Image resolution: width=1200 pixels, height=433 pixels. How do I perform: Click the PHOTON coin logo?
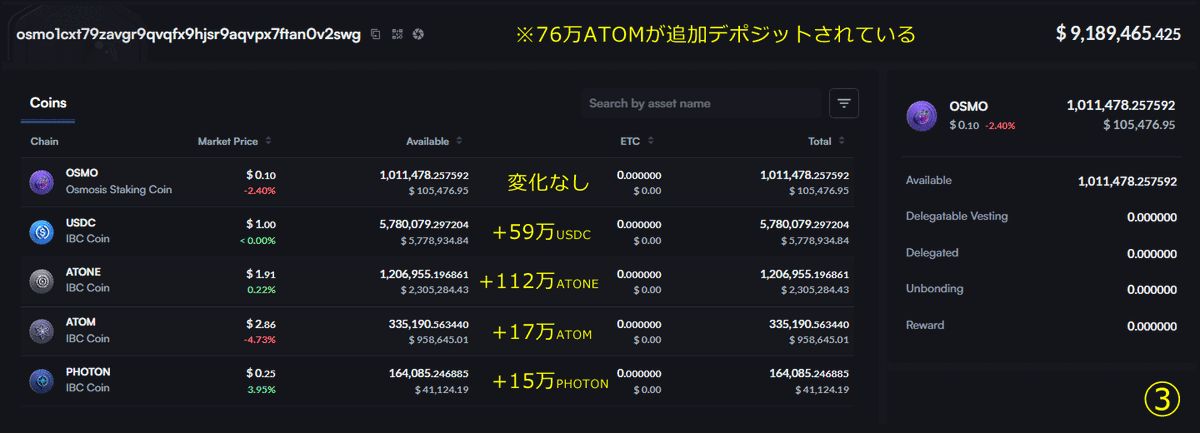[41, 380]
